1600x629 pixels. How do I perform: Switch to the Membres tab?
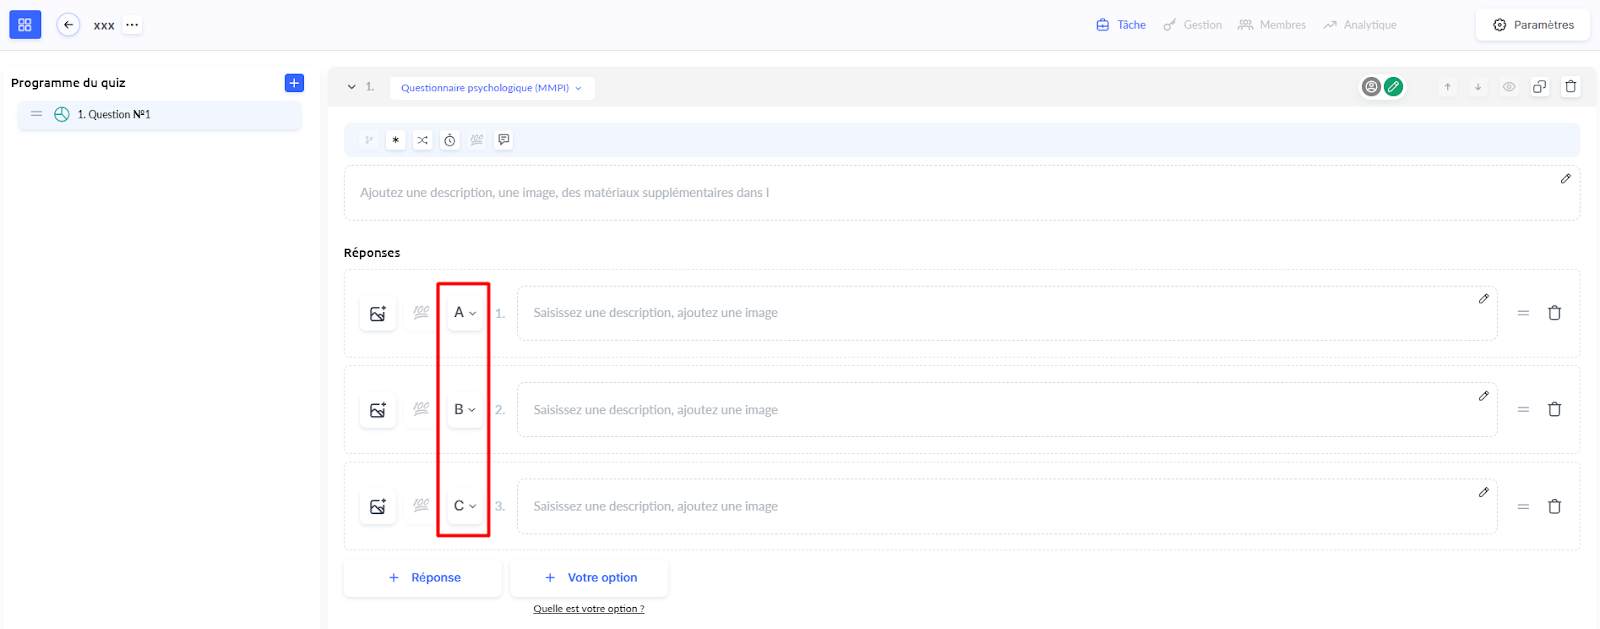coord(1272,25)
